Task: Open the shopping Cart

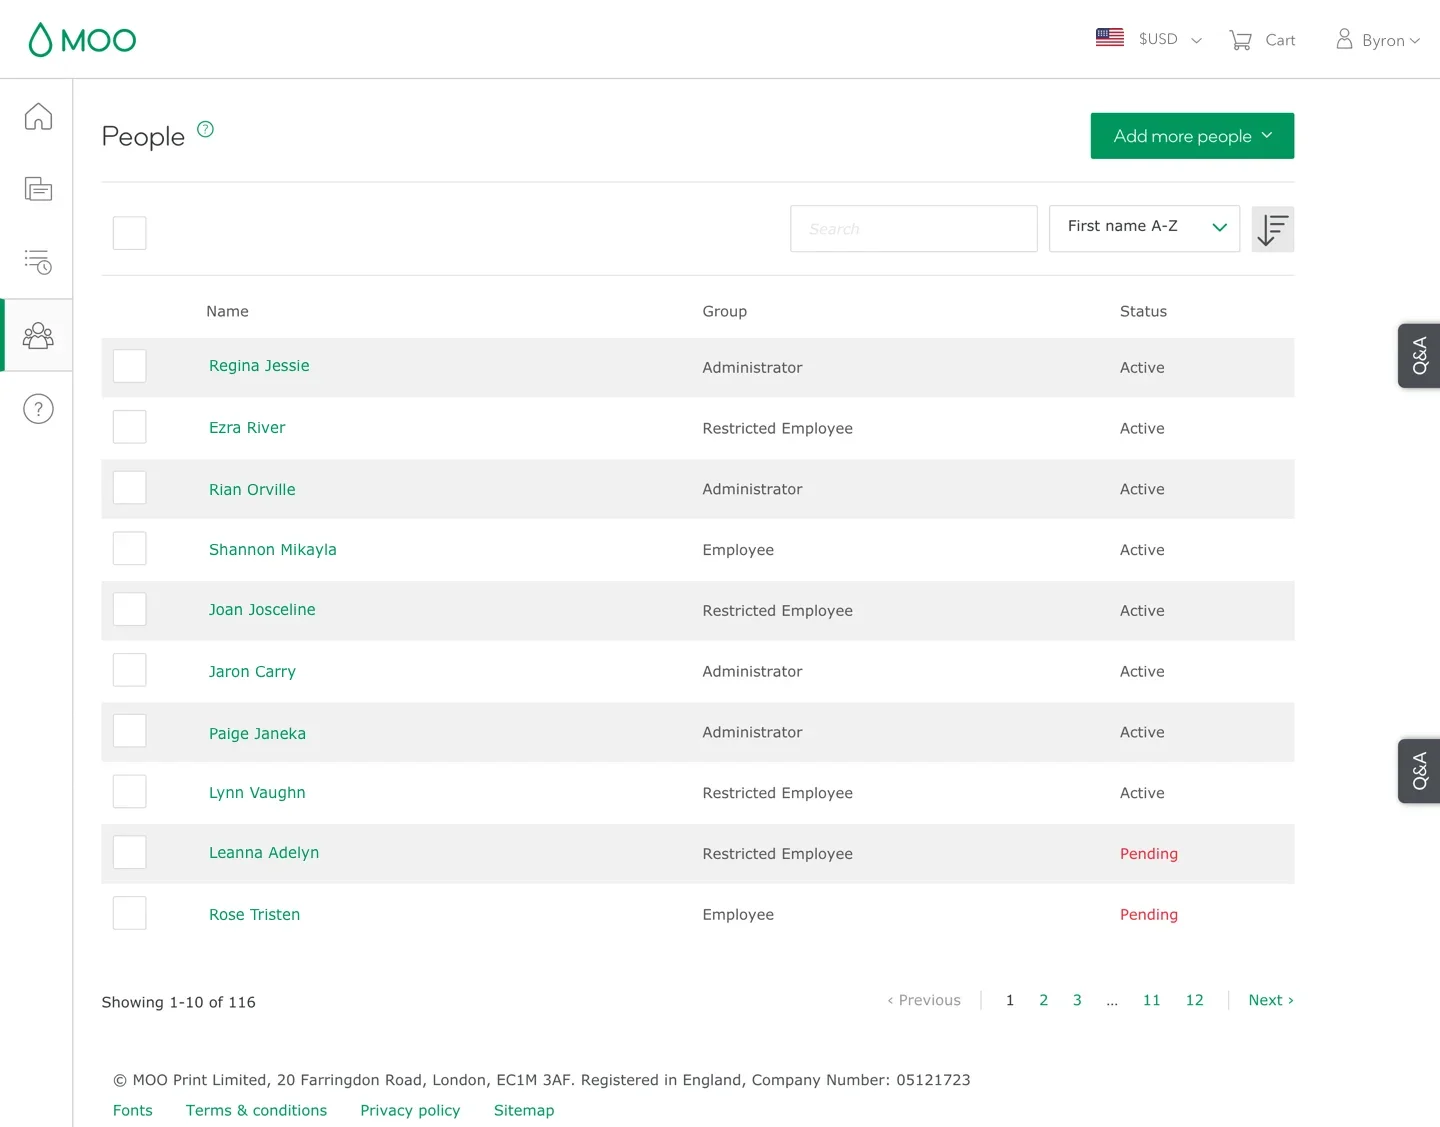Action: click(x=1262, y=40)
